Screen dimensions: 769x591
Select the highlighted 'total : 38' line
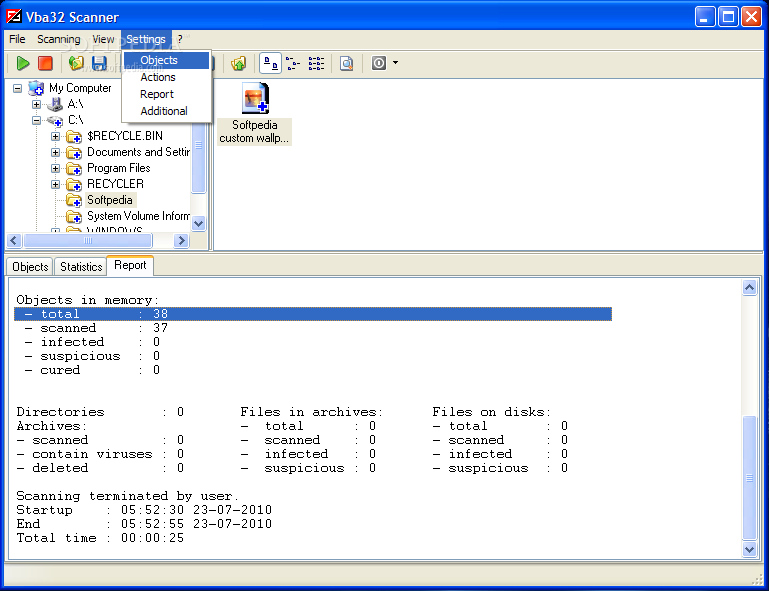point(313,314)
